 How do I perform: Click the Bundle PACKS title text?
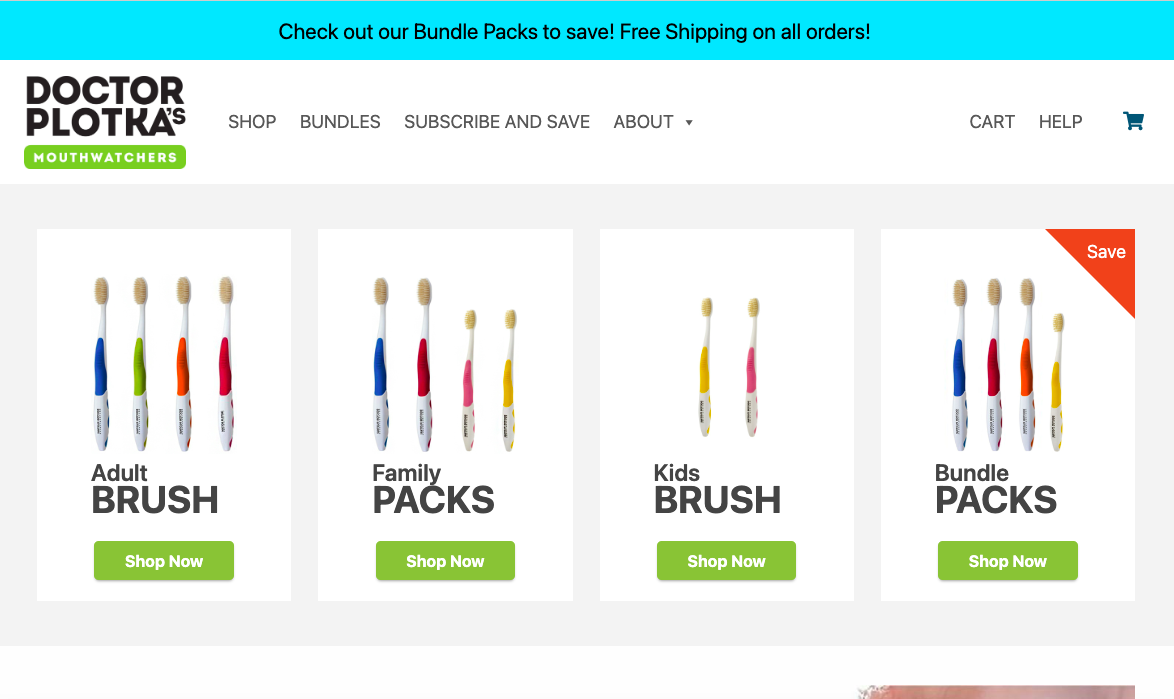click(x=996, y=490)
